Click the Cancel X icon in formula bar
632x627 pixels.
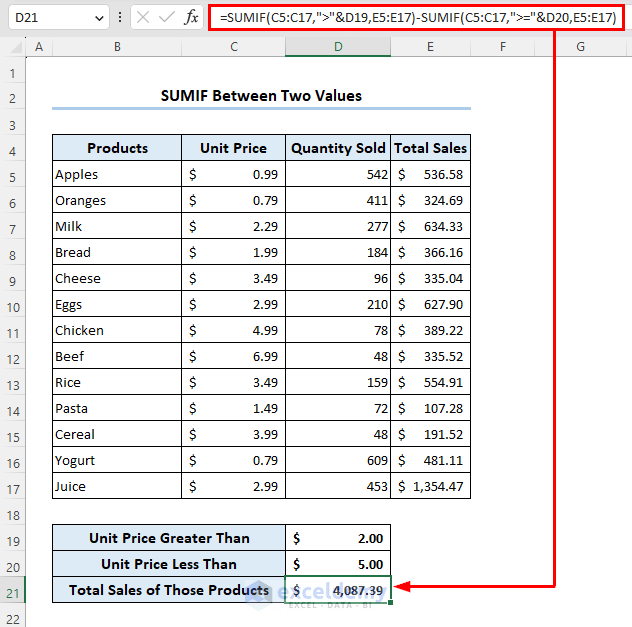point(143,17)
